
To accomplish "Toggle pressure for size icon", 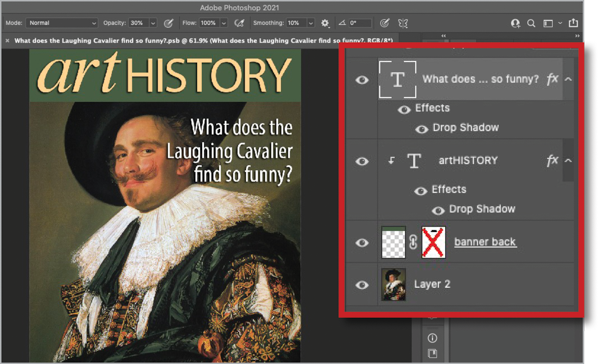I will (384, 23).
